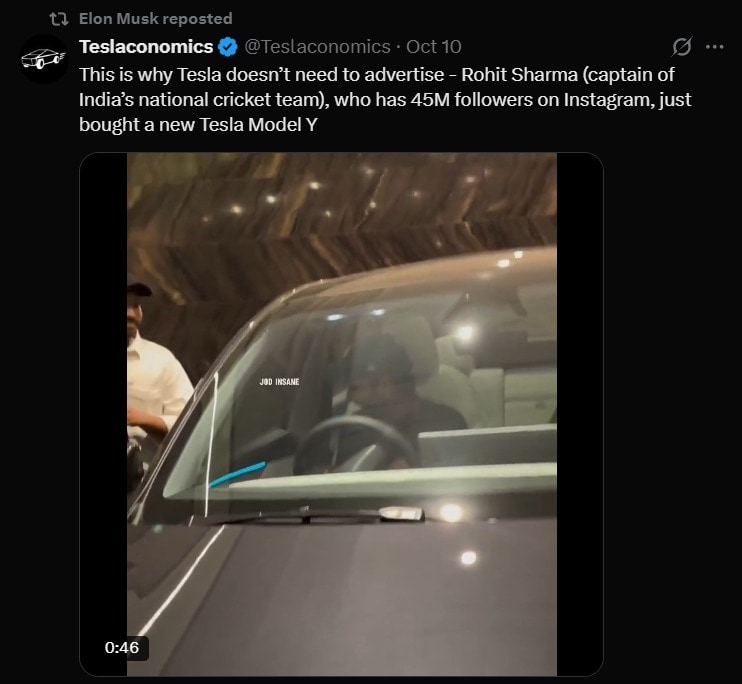The image size is (742, 684).
Task: Open the three-dot more options menu
Action: [714, 47]
